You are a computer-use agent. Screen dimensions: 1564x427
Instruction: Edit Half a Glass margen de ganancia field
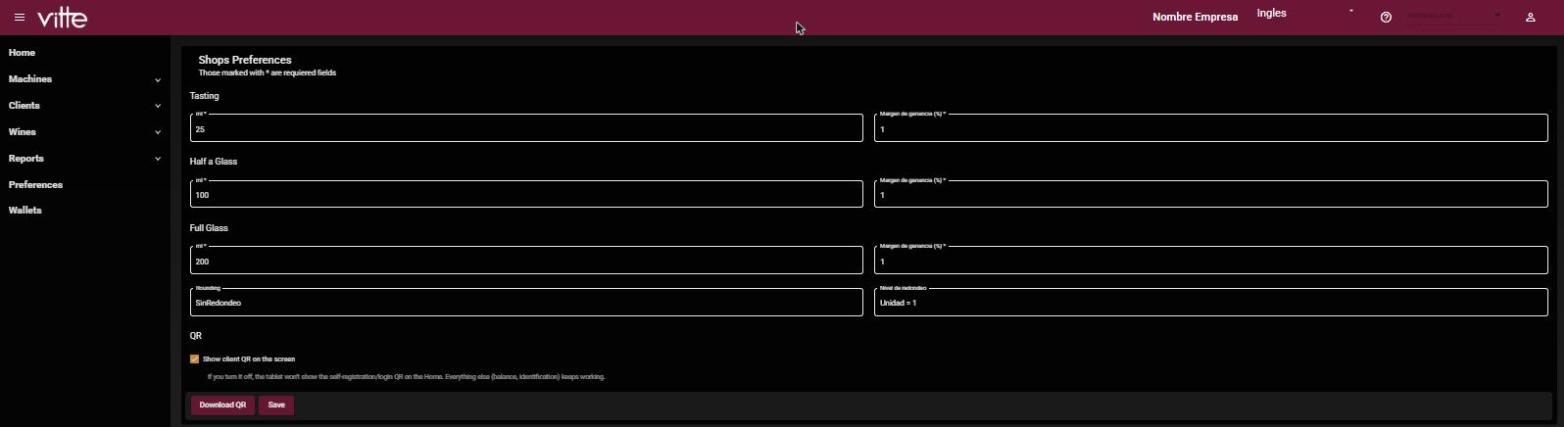[1211, 194]
